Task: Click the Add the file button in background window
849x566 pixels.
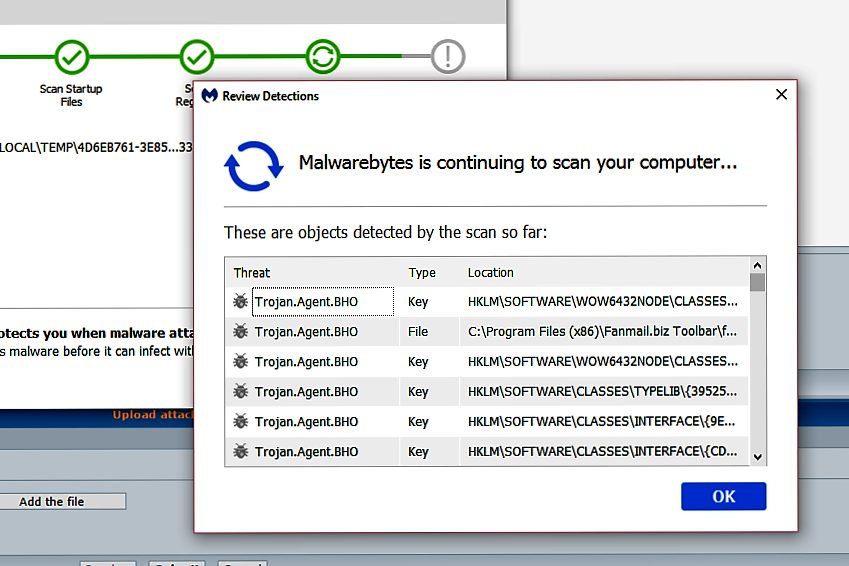Action: [x=62, y=502]
